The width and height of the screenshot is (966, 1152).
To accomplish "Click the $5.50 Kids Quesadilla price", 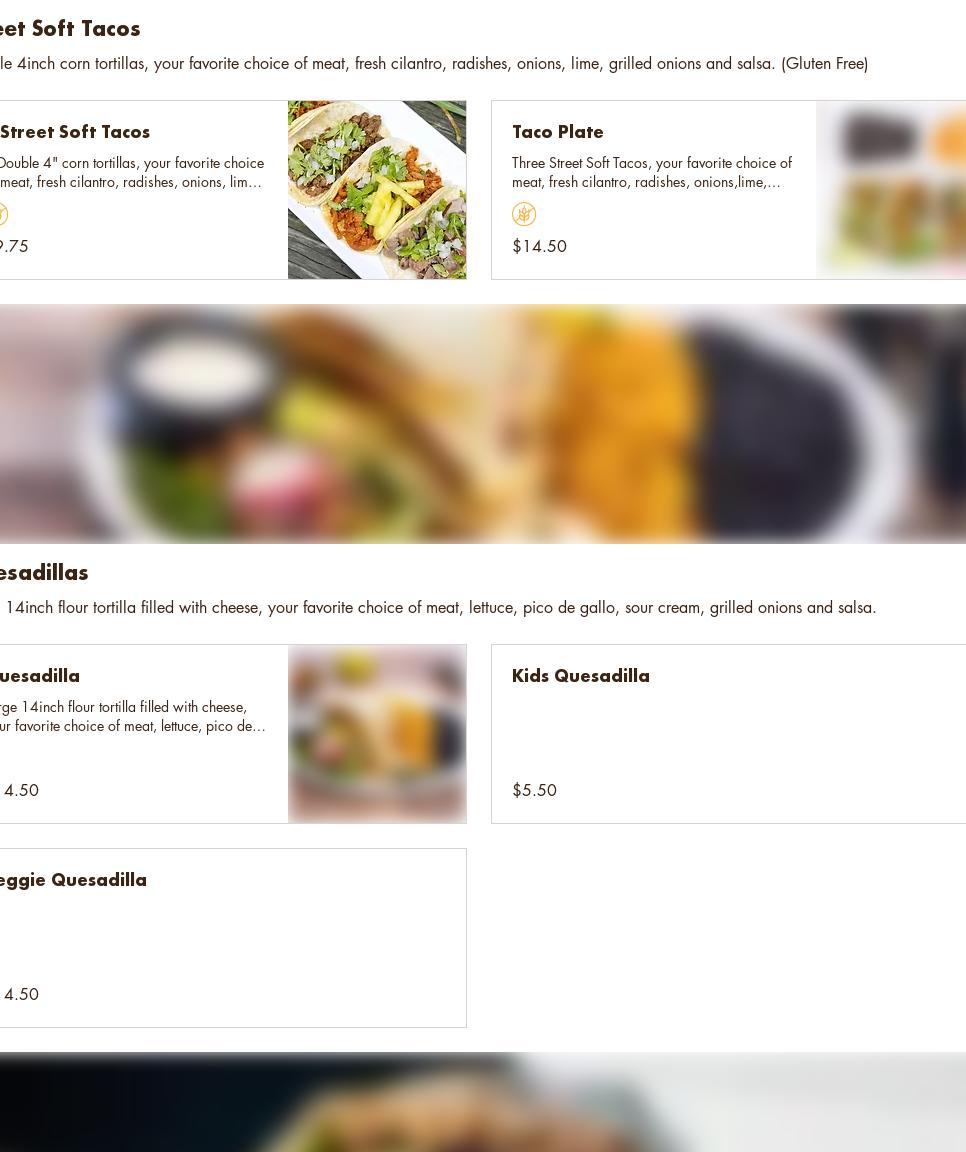I will tap(534, 791).
